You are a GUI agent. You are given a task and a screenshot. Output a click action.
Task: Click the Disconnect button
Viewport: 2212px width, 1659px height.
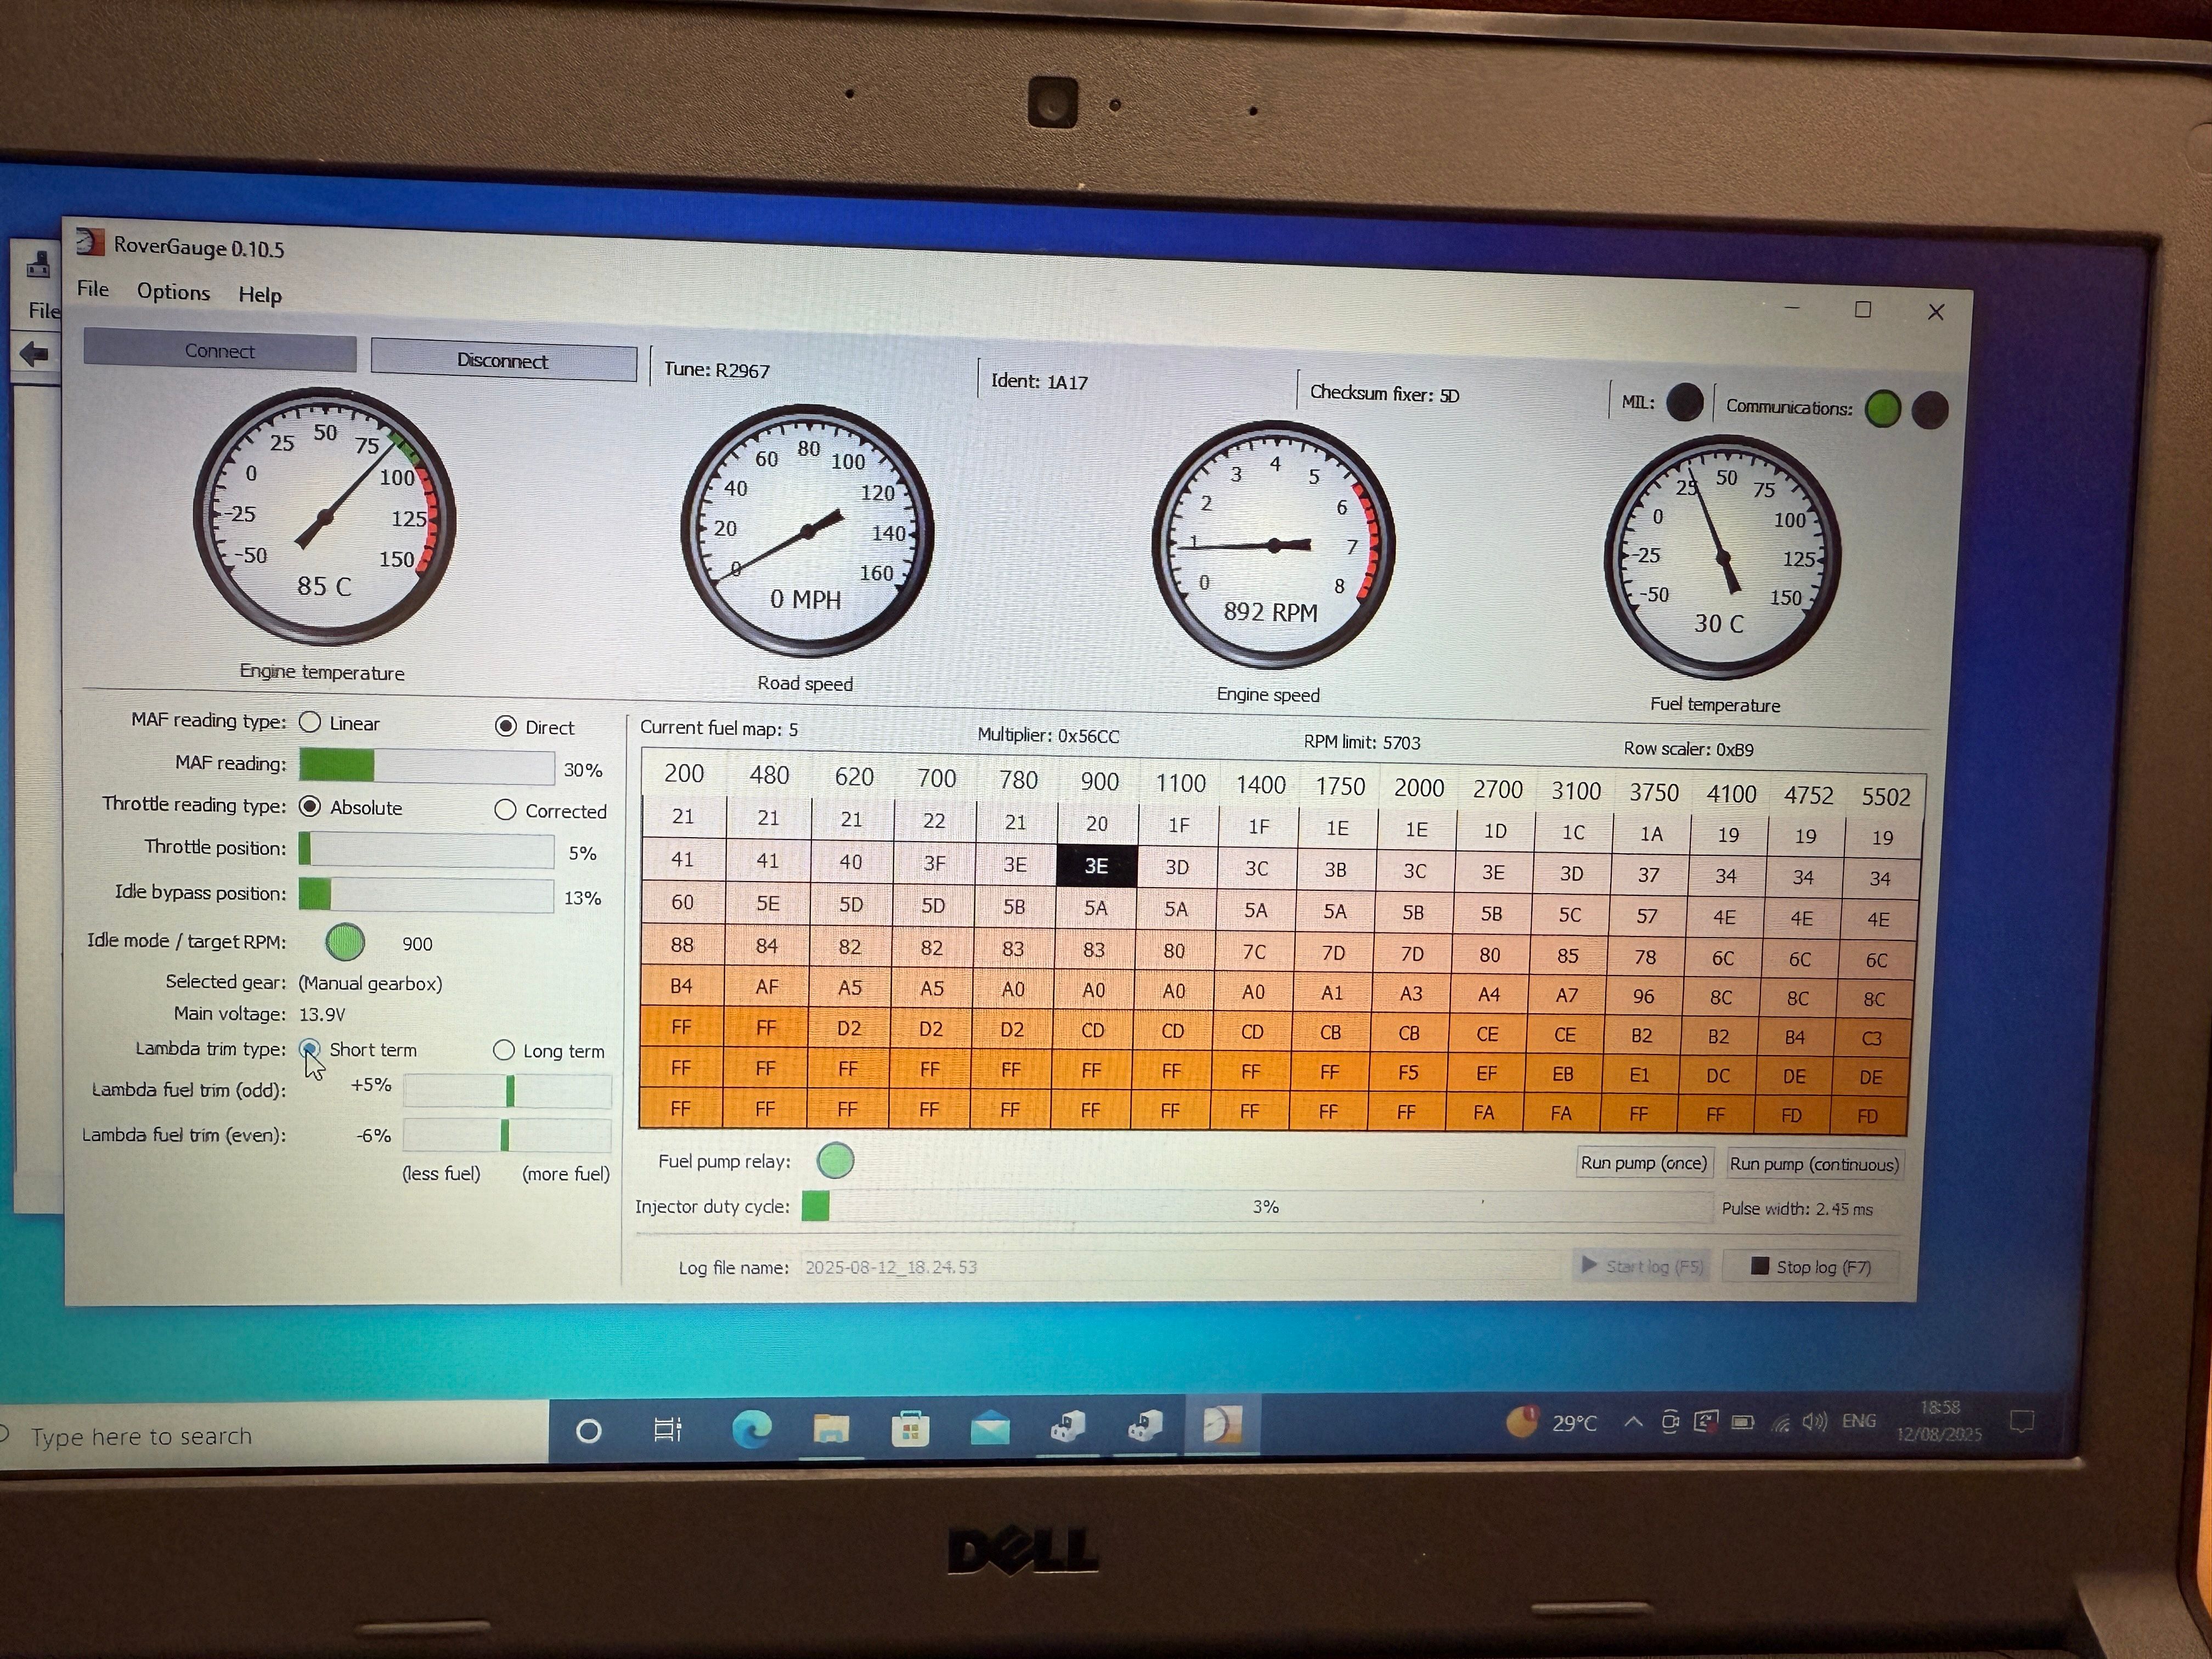pos(503,361)
